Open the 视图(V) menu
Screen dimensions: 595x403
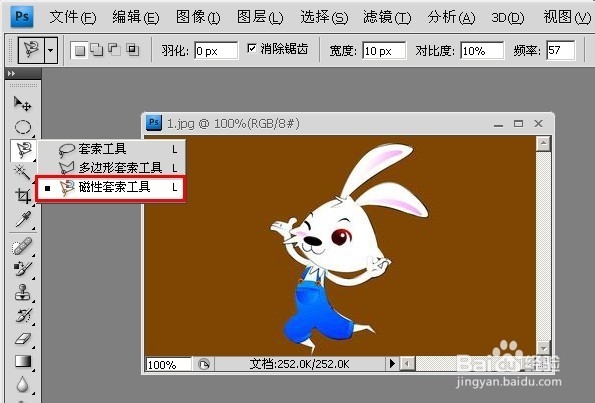click(x=567, y=17)
